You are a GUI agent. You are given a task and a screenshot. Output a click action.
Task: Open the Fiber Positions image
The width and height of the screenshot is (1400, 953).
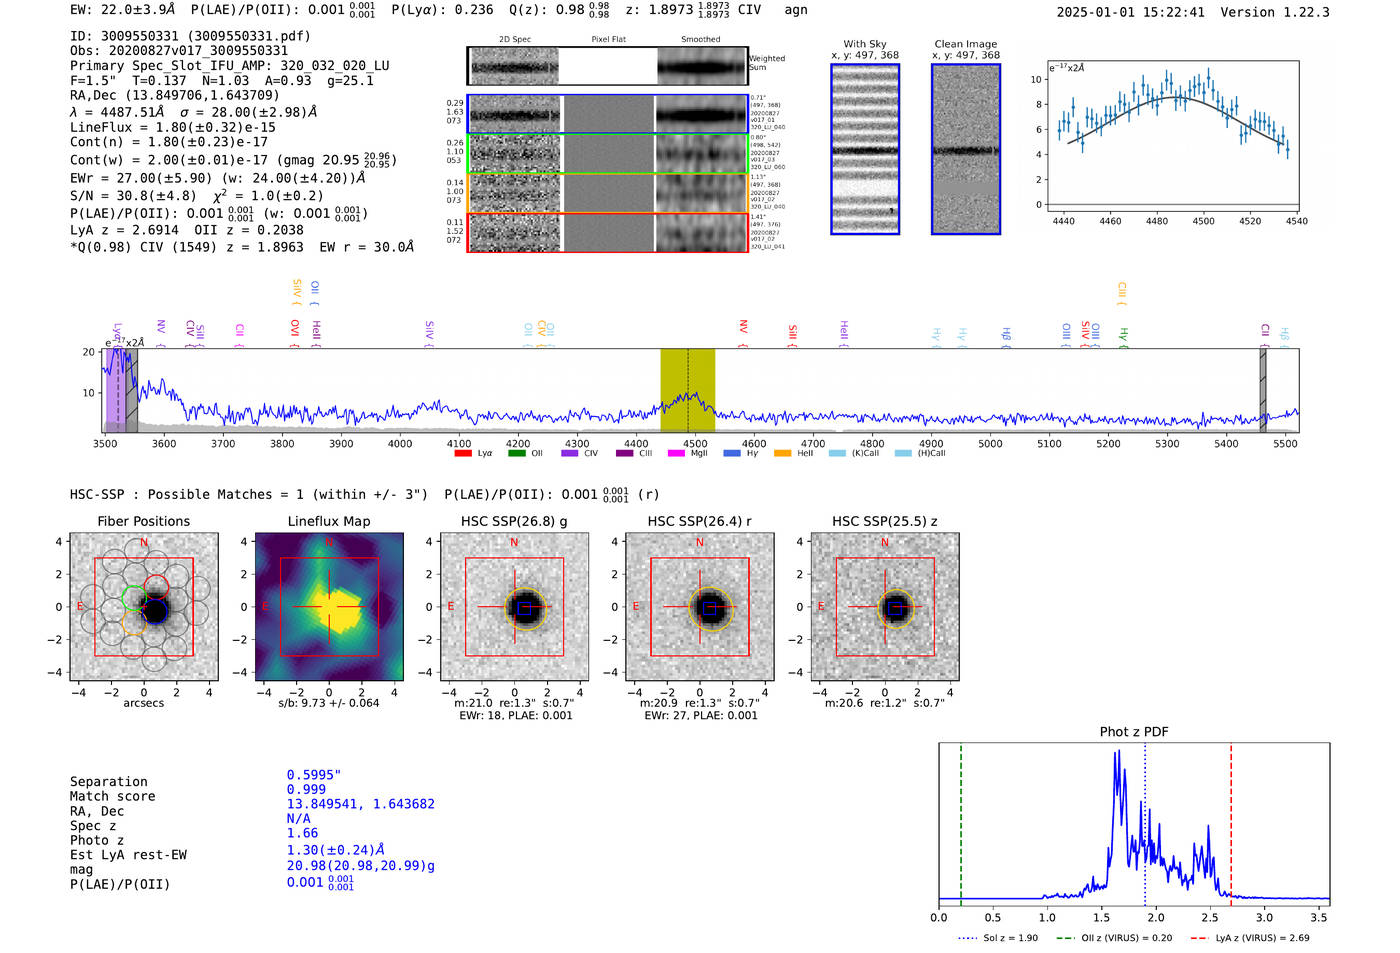coord(144,607)
